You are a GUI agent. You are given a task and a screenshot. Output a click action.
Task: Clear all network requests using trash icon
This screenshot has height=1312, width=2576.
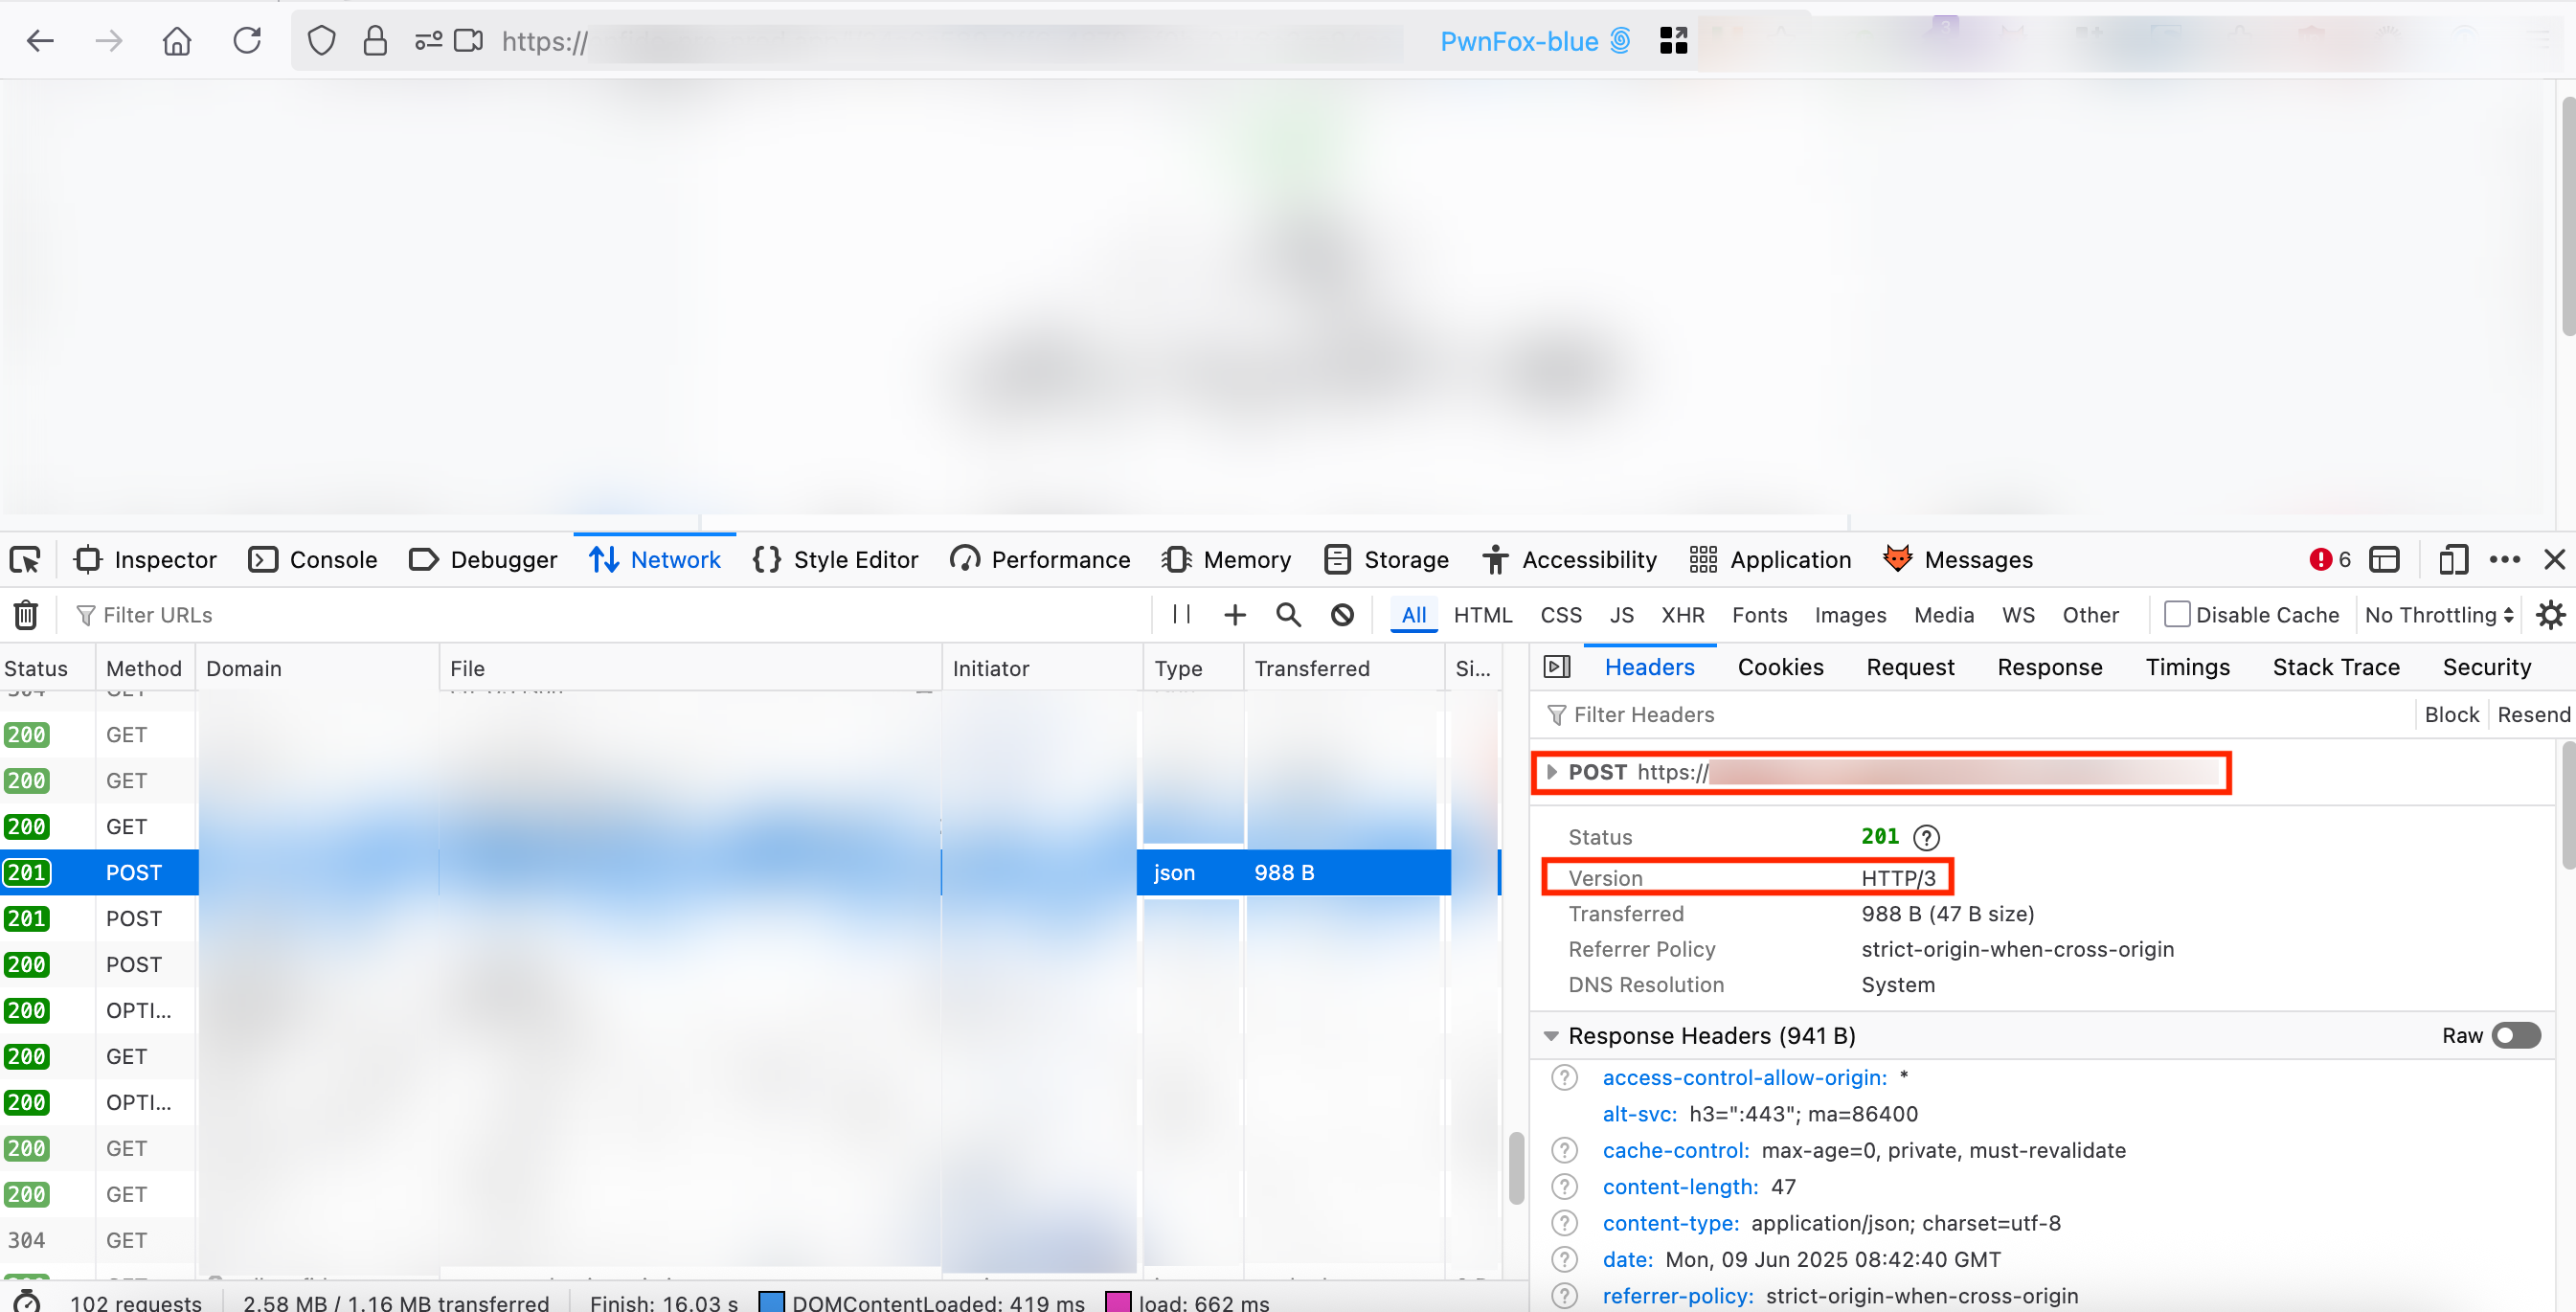pos(24,614)
